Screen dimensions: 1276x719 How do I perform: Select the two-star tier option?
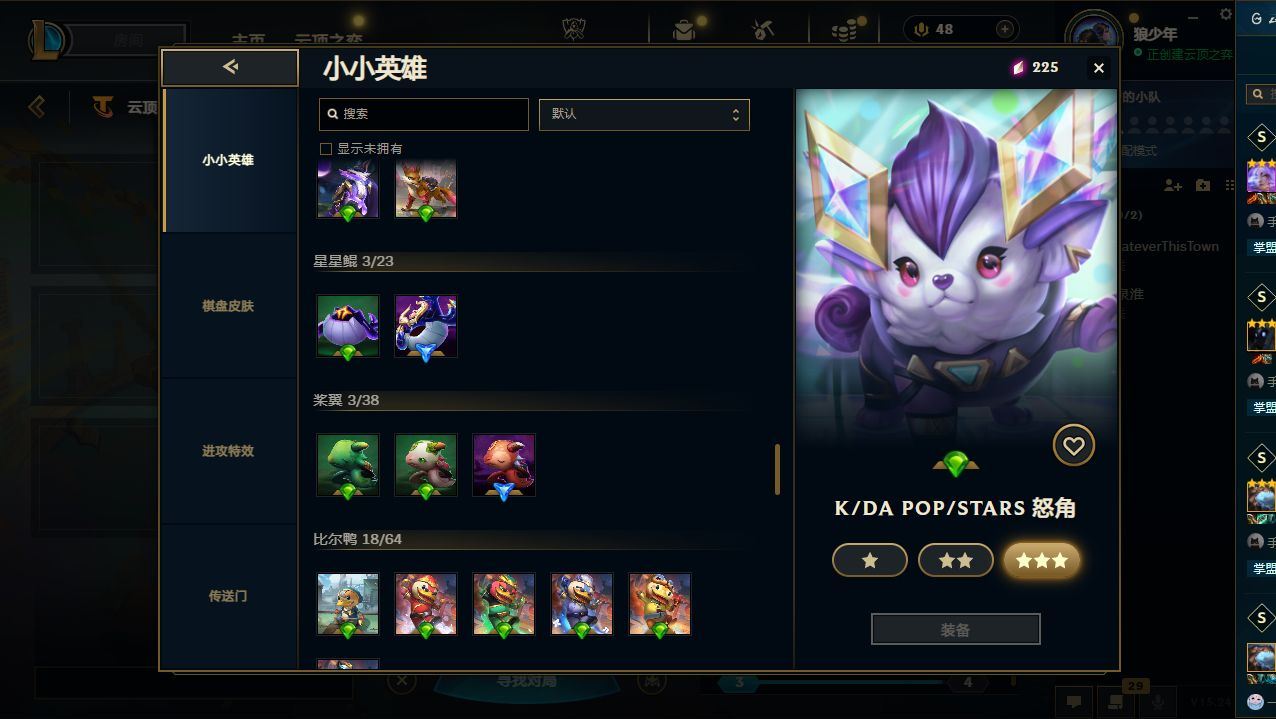[956, 561]
